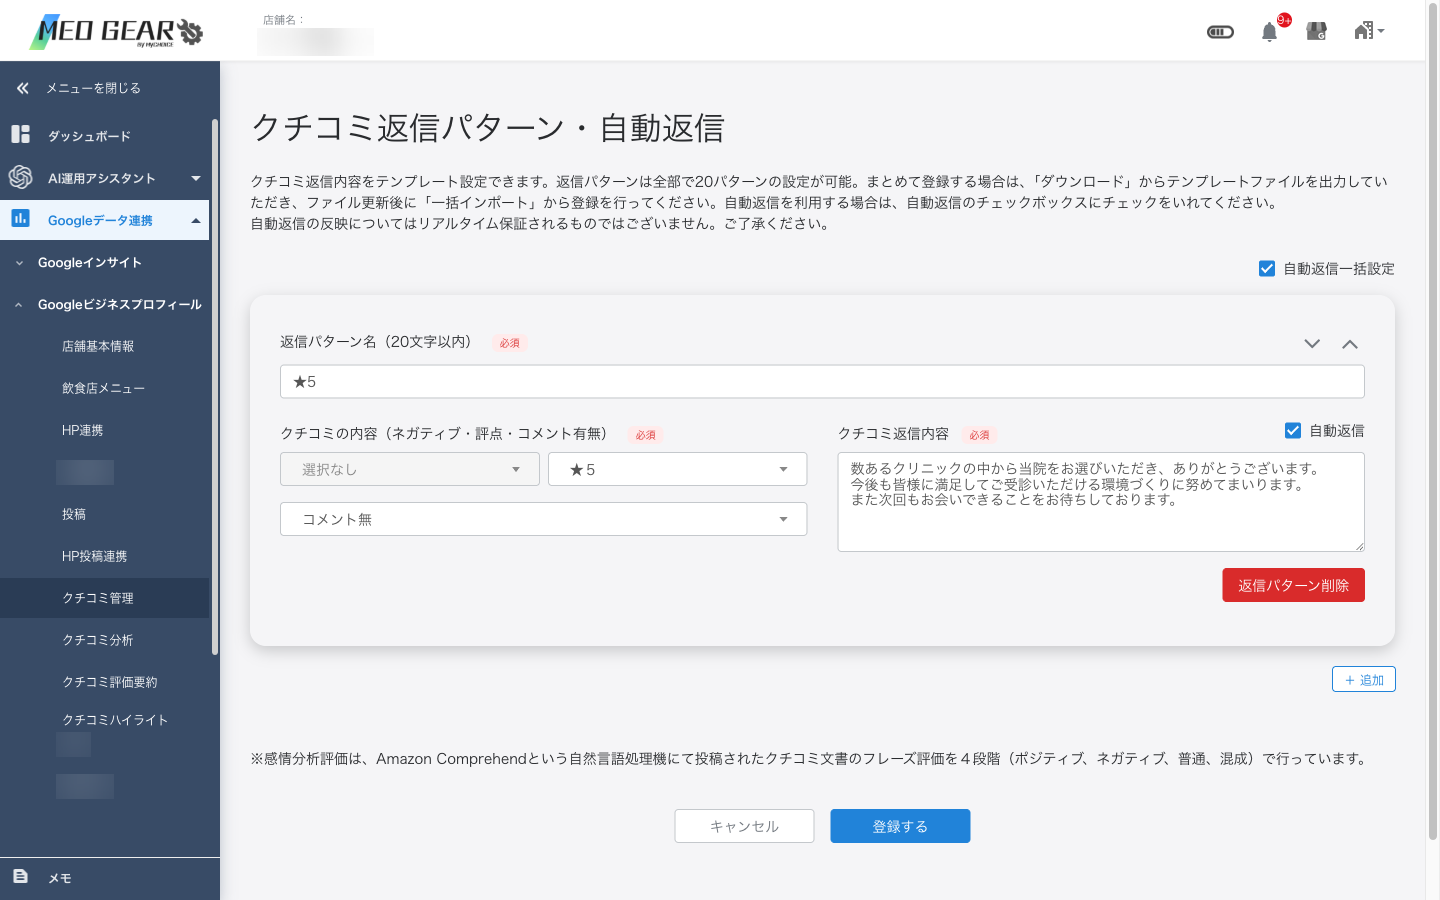1440x900 pixels.
Task: Expand the Googleインサイト section
Action: pos(90,262)
